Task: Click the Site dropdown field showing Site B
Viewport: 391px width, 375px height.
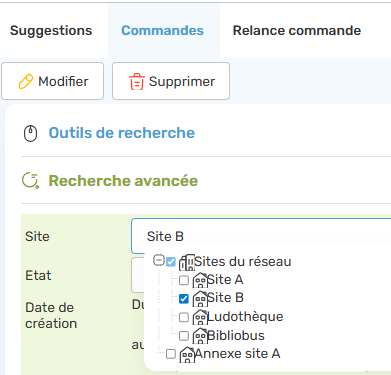Action: (x=261, y=236)
